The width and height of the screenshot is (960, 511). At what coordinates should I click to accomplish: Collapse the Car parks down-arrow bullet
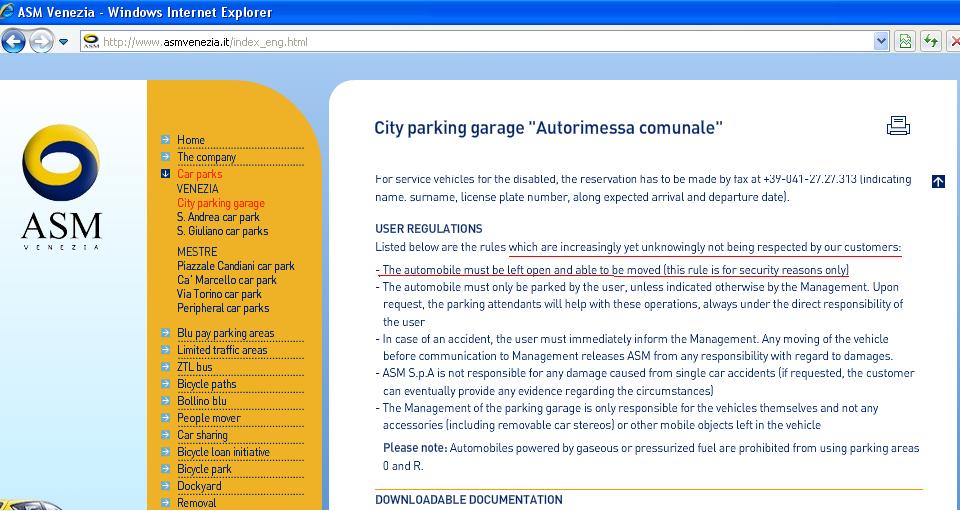165,174
